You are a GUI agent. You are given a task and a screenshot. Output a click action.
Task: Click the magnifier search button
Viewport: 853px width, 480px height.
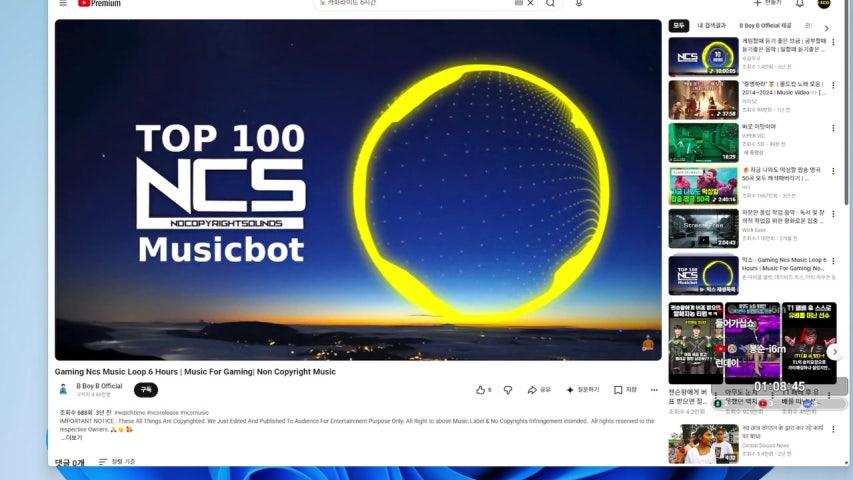[551, 3]
